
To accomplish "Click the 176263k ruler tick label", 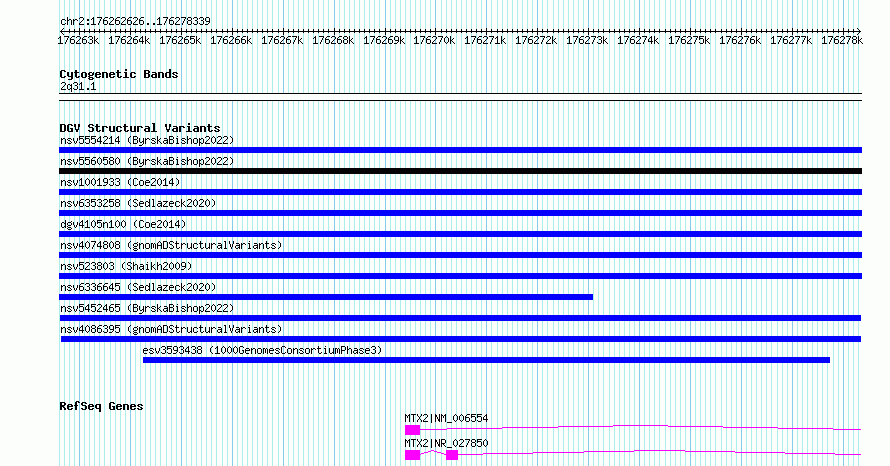I will (x=78, y=40).
